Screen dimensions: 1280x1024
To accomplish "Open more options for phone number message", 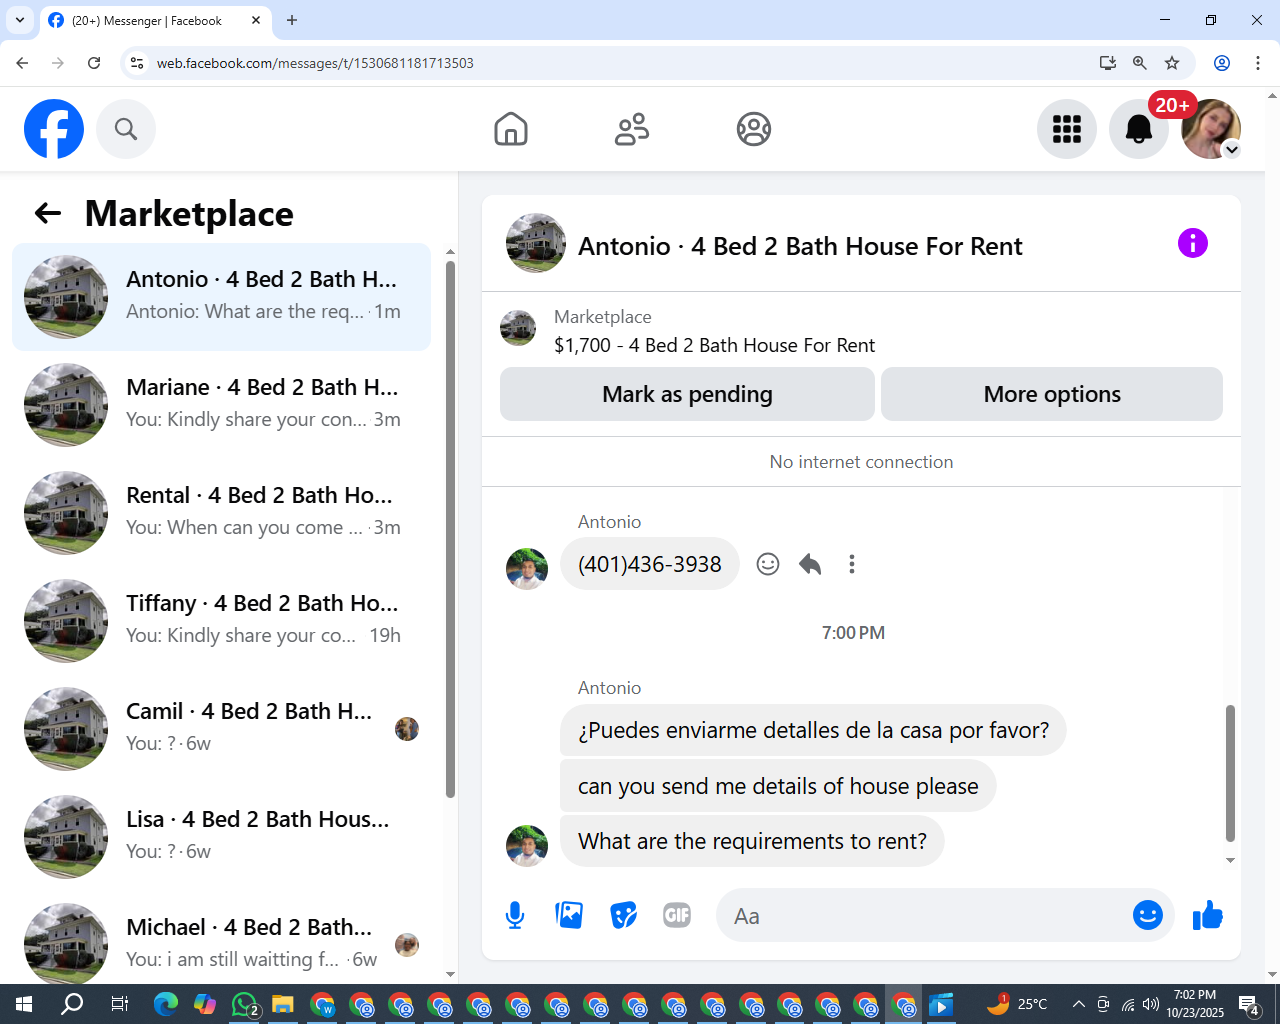I will click(x=852, y=564).
